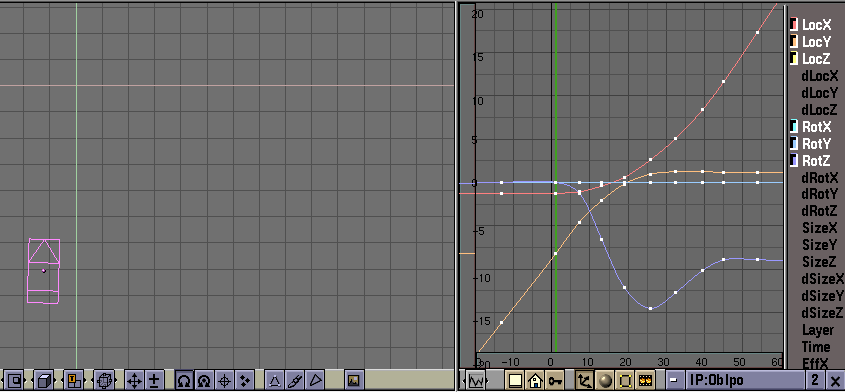Image resolution: width=845 pixels, height=392 pixels.
Task: Select the object IPO axes icon
Action: pyautogui.click(x=584, y=381)
